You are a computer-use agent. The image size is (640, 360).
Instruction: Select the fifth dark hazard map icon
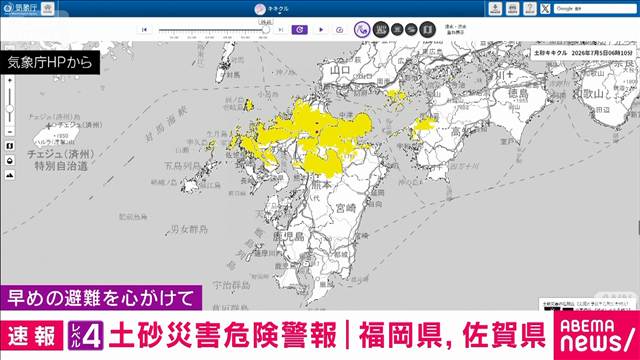[427, 29]
